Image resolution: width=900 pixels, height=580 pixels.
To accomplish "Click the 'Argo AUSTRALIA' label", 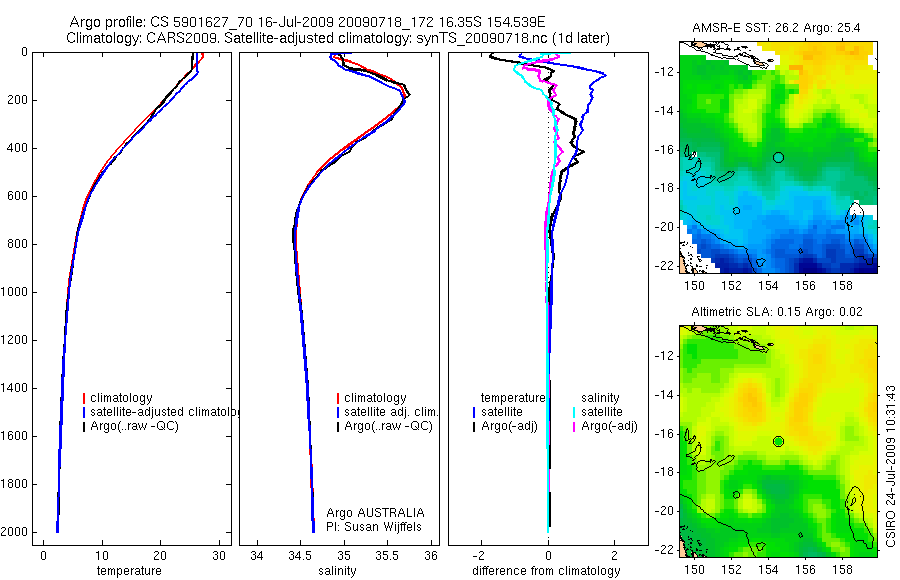I will pos(375,513).
